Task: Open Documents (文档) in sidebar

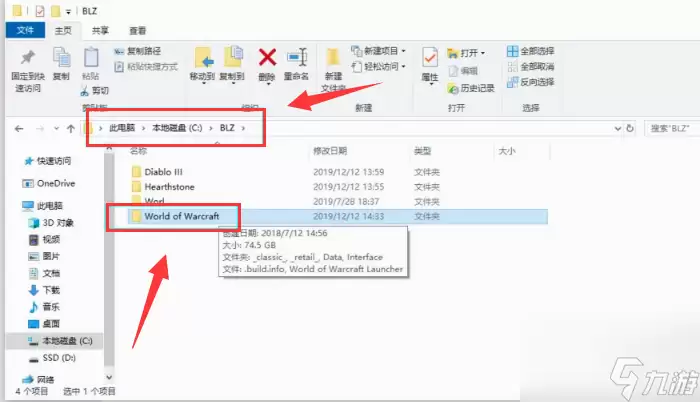Action: pyautogui.click(x=45, y=273)
